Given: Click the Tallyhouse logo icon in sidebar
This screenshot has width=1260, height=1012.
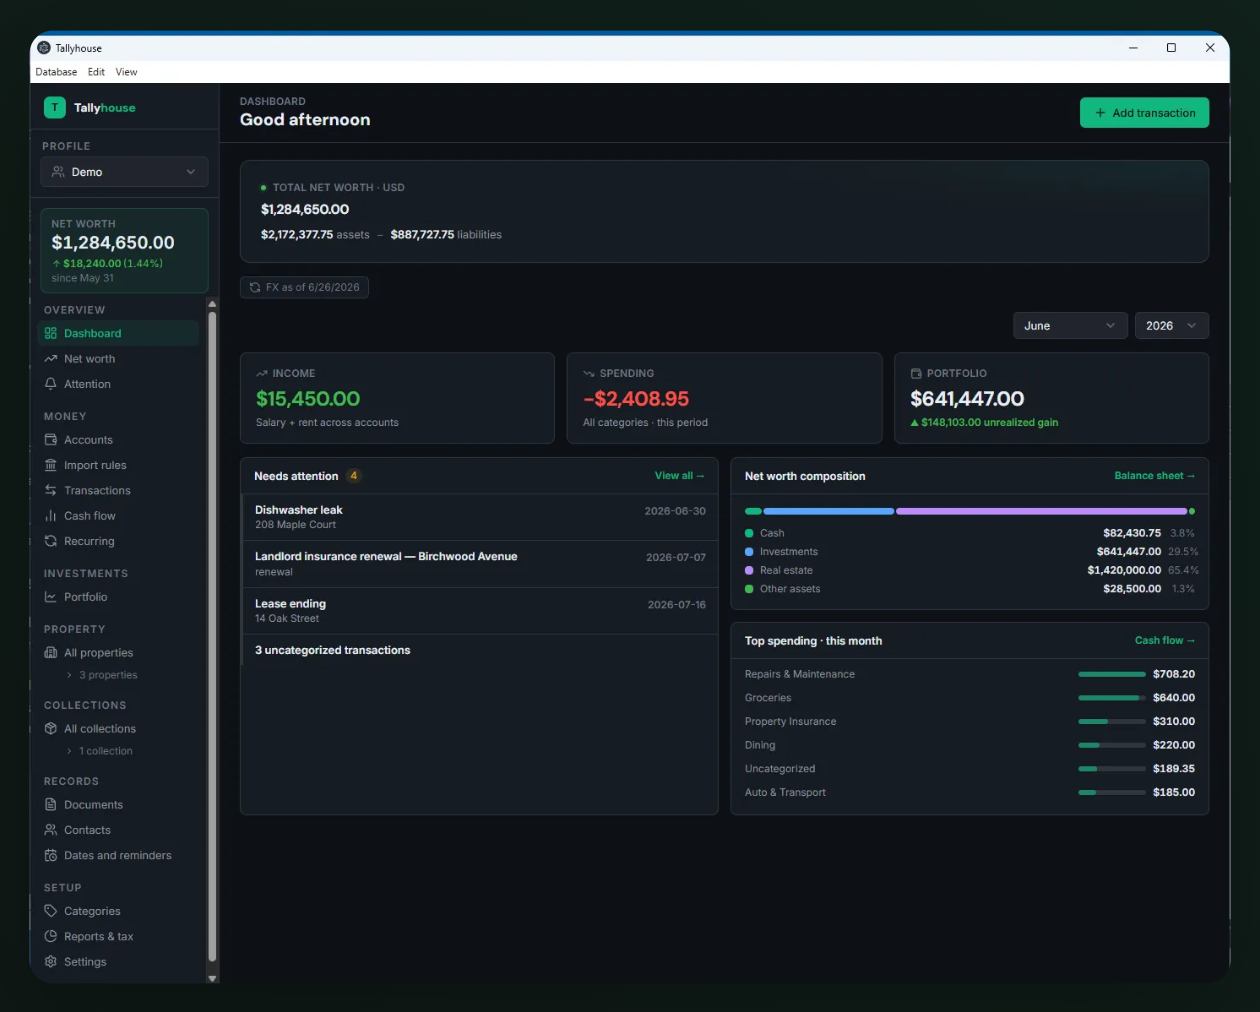Looking at the screenshot, I should coord(55,108).
